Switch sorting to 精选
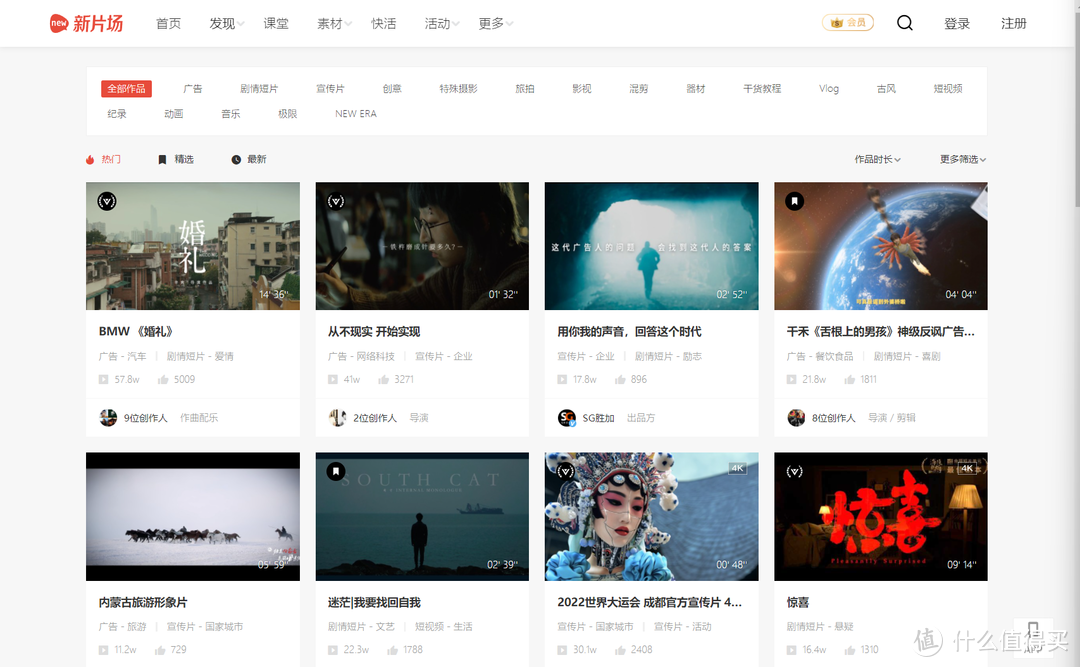Viewport: 1080px width, 667px height. coord(176,159)
